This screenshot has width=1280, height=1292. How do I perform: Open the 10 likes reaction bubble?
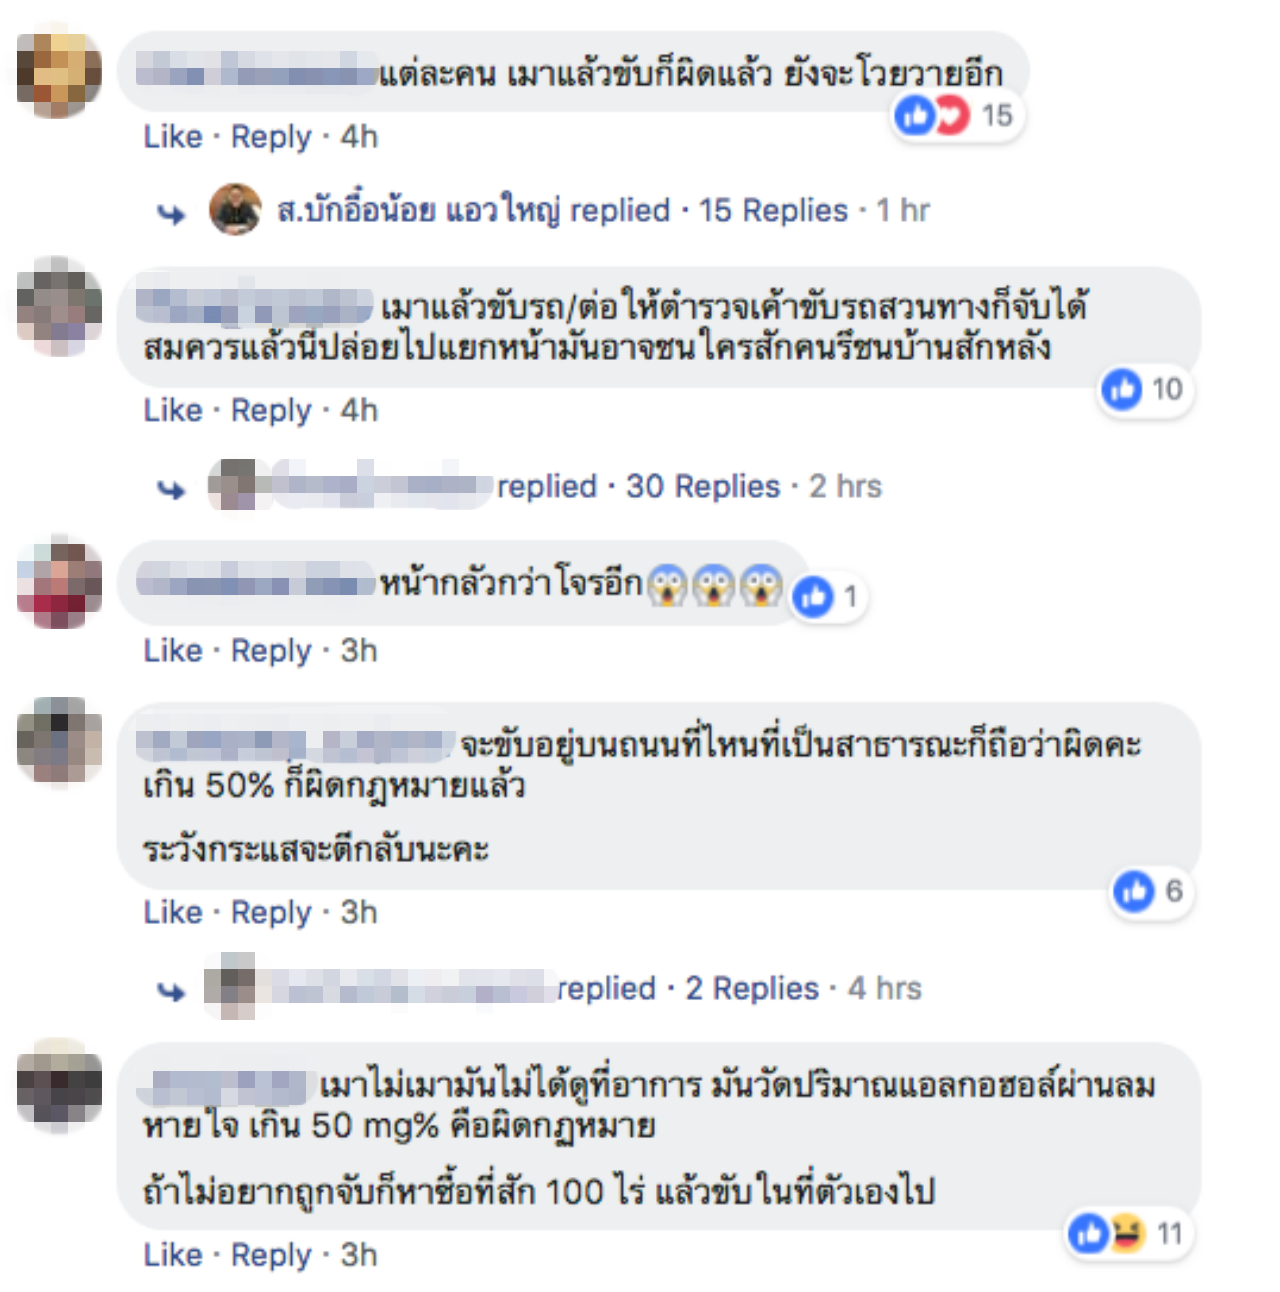click(1145, 389)
